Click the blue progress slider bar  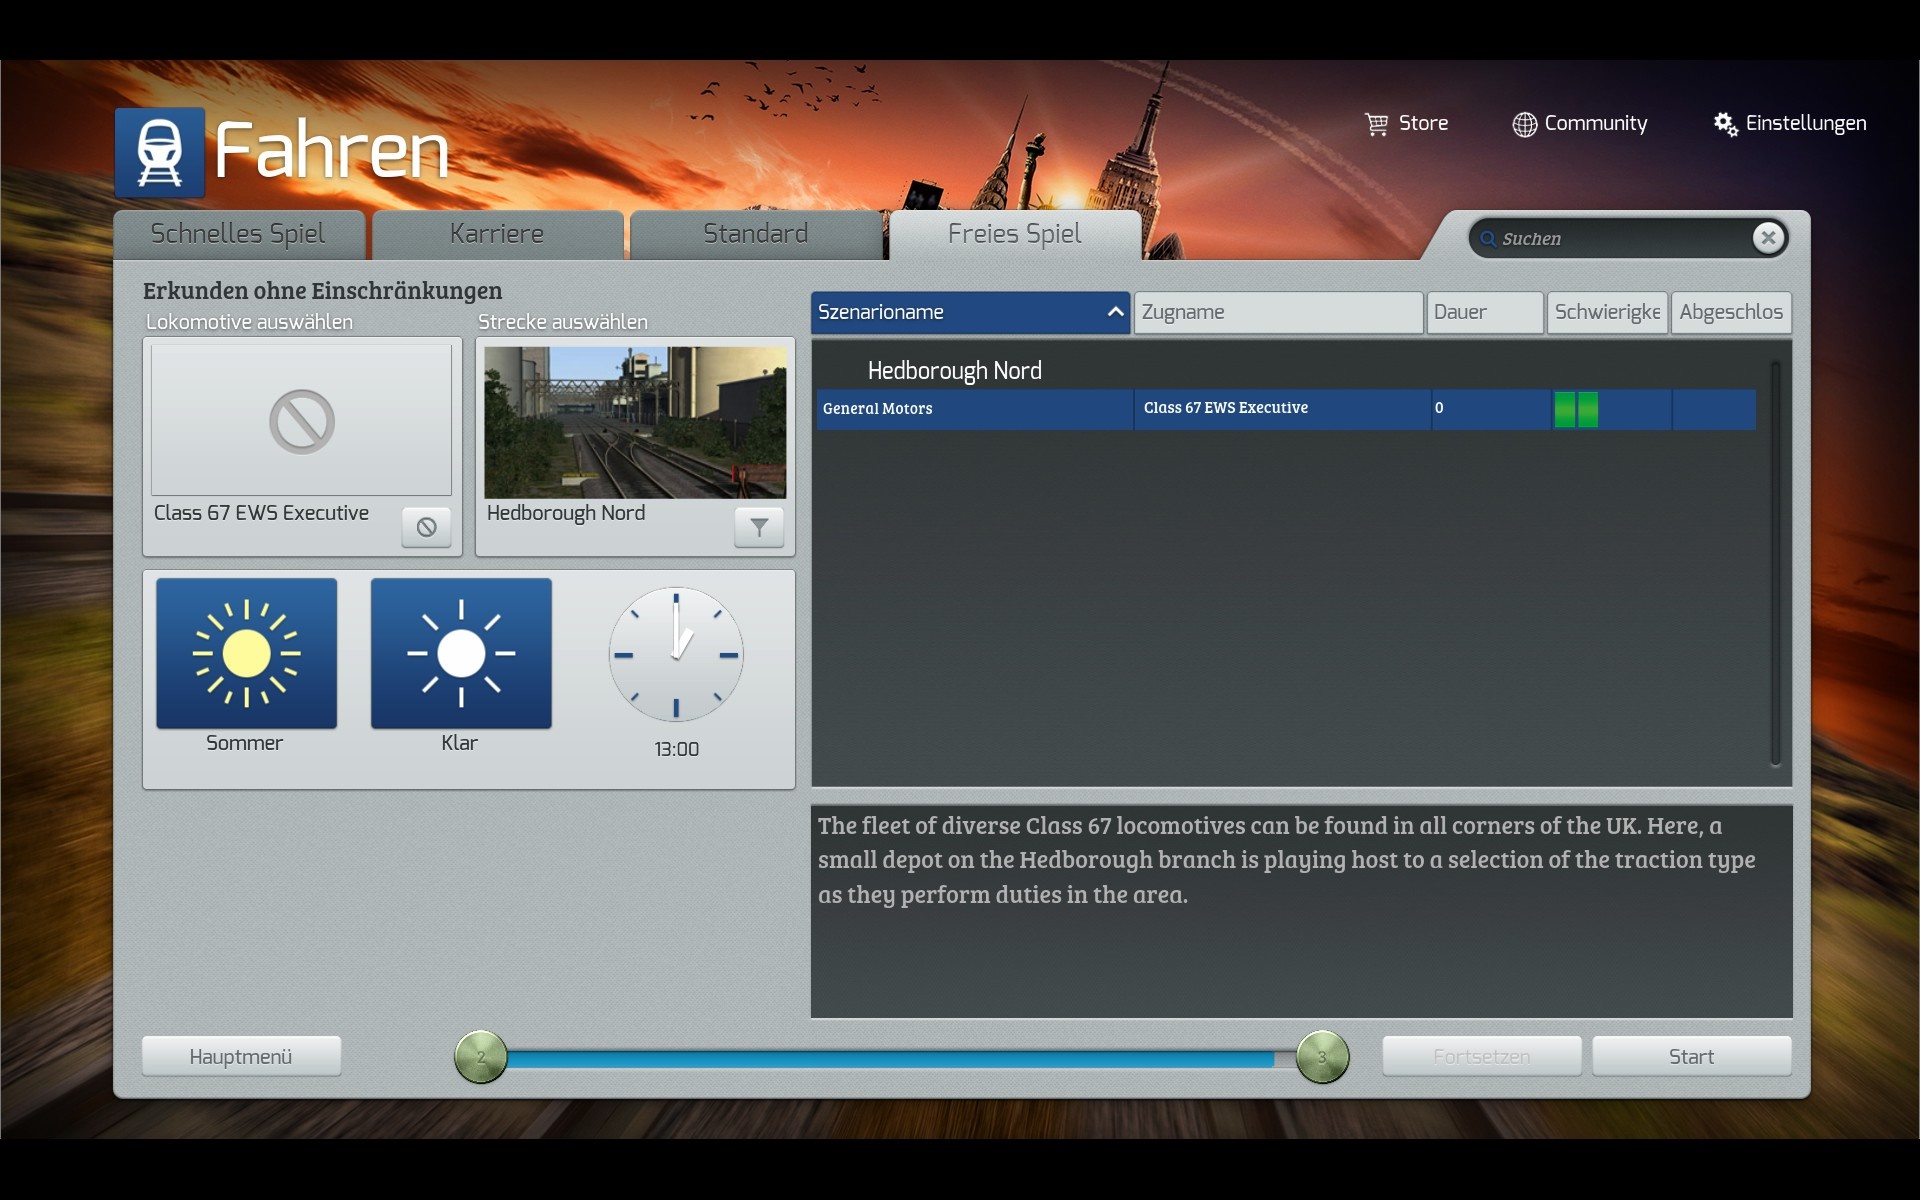[890, 1058]
